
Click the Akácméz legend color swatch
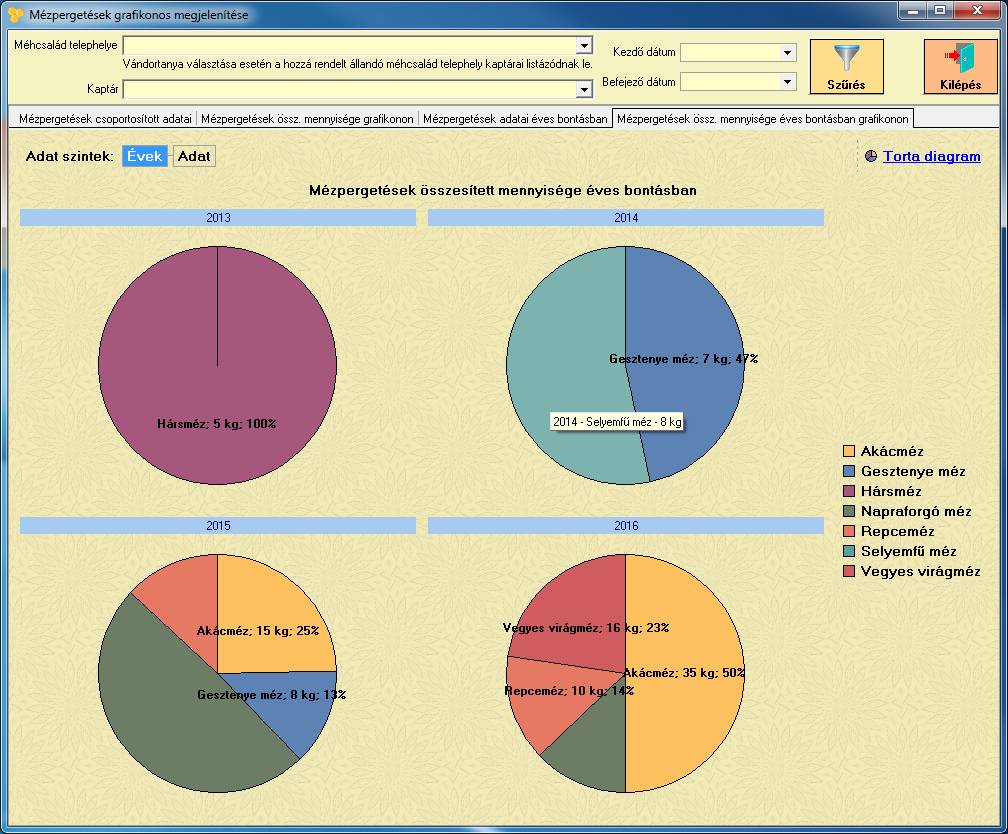pos(849,451)
